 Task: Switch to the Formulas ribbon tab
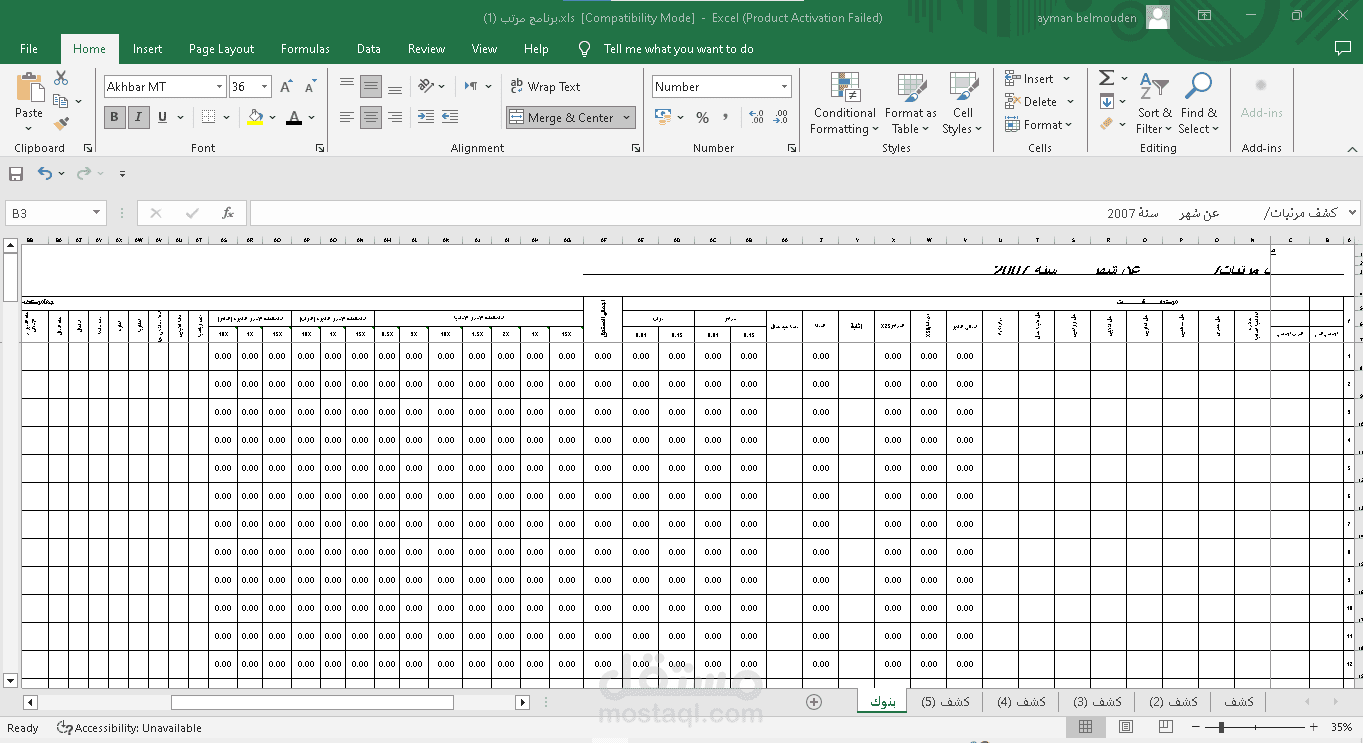(305, 48)
